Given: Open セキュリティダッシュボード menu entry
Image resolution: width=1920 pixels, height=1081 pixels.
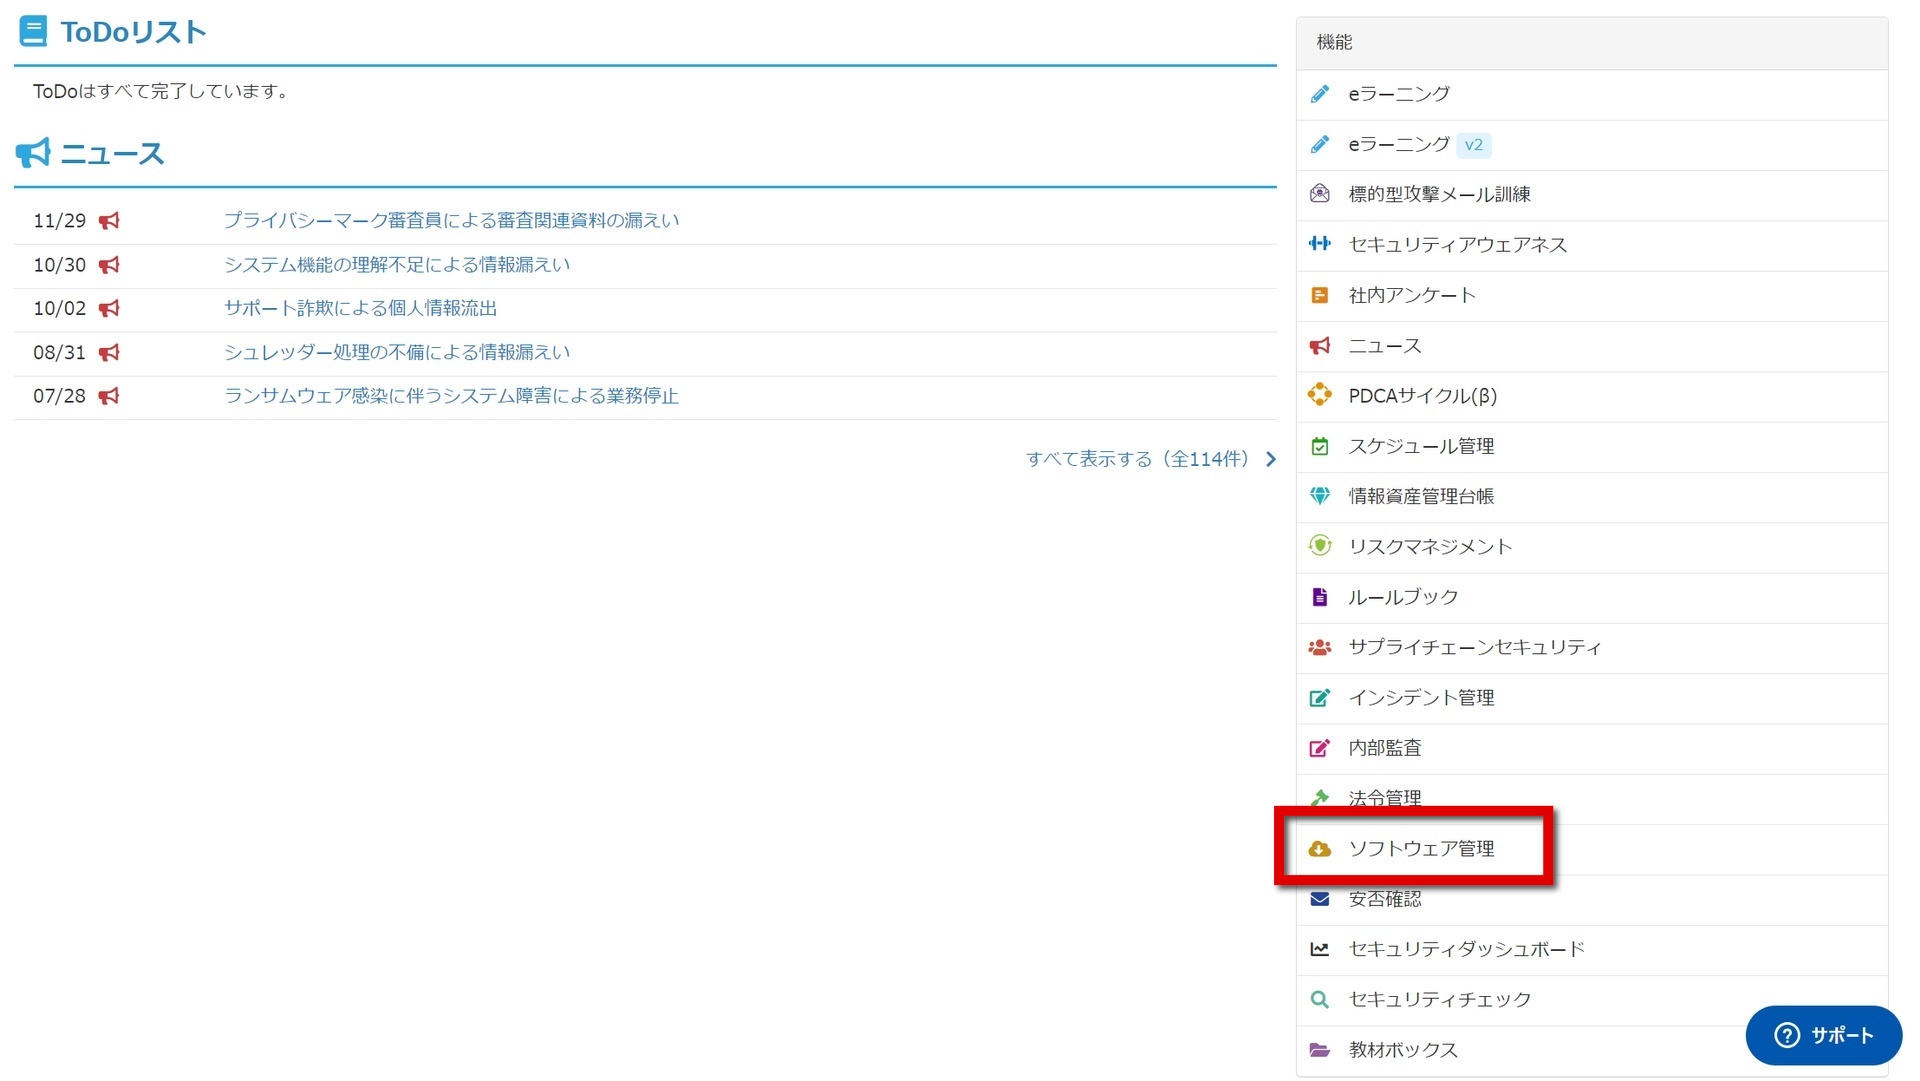Looking at the screenshot, I should [1592, 950].
